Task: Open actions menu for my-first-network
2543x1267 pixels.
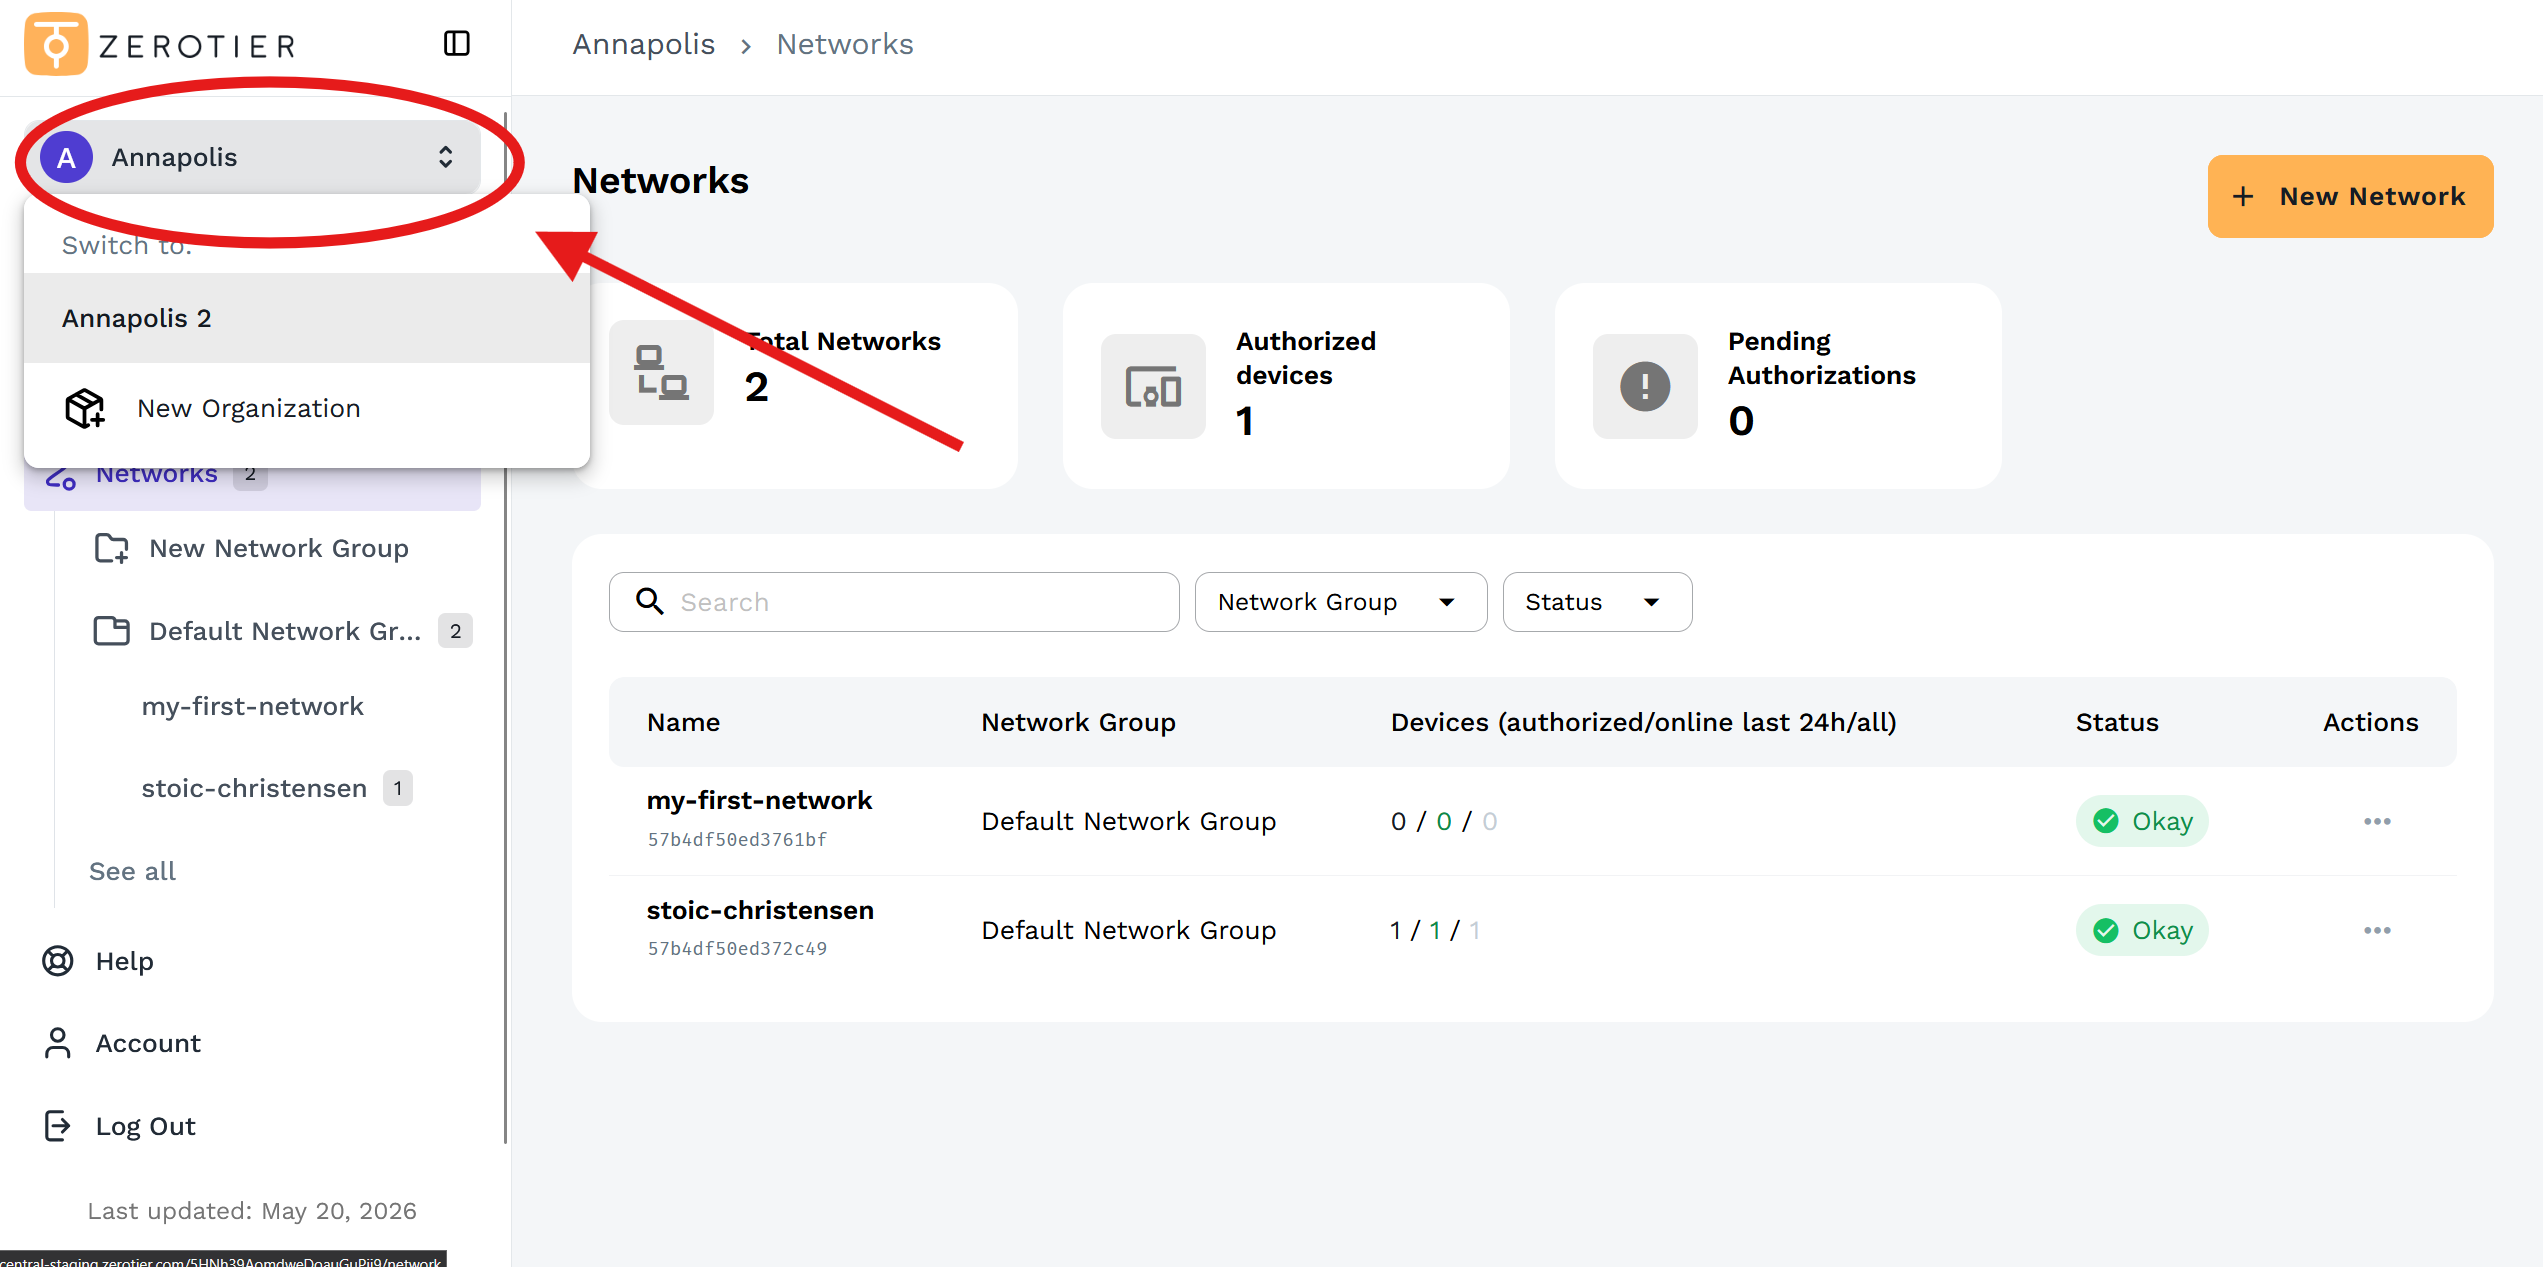Action: (x=2377, y=821)
